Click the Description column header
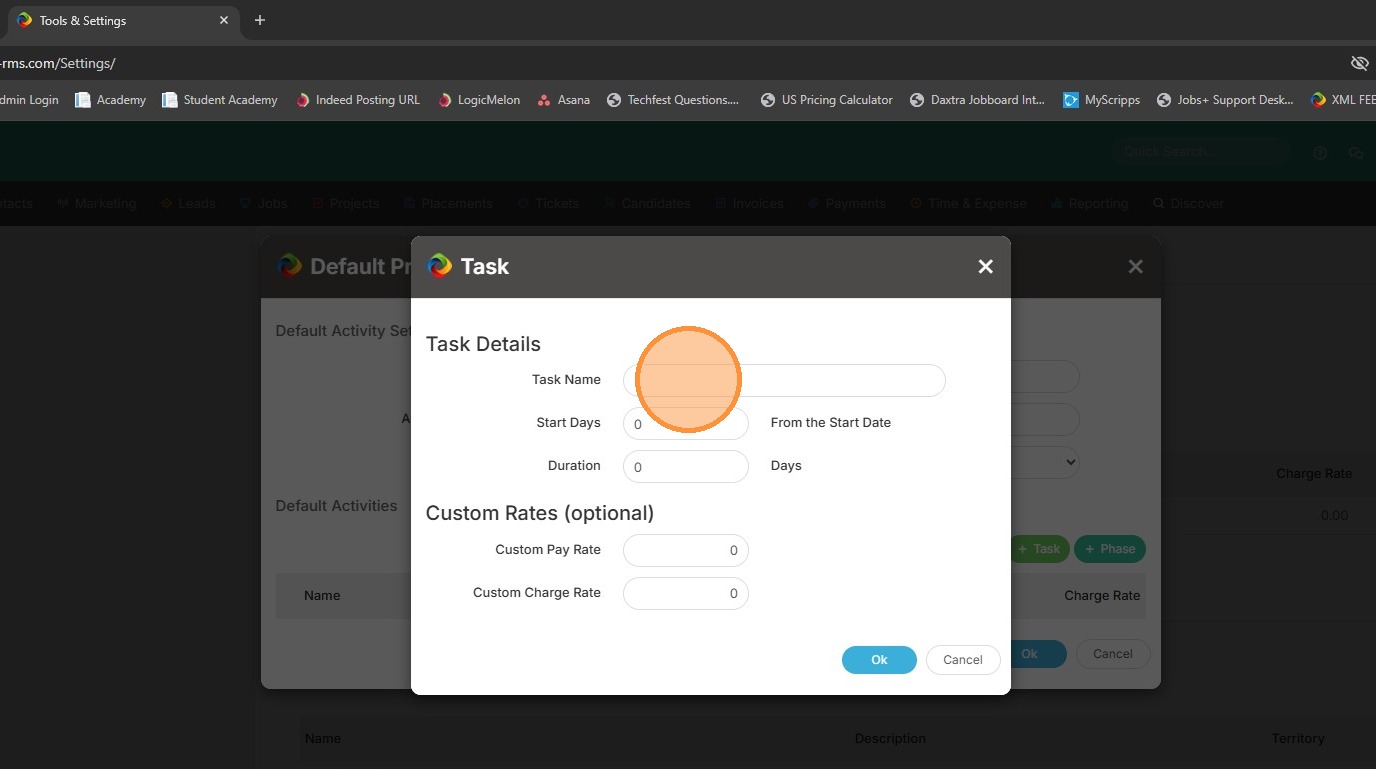The image size is (1376, 769). 890,739
